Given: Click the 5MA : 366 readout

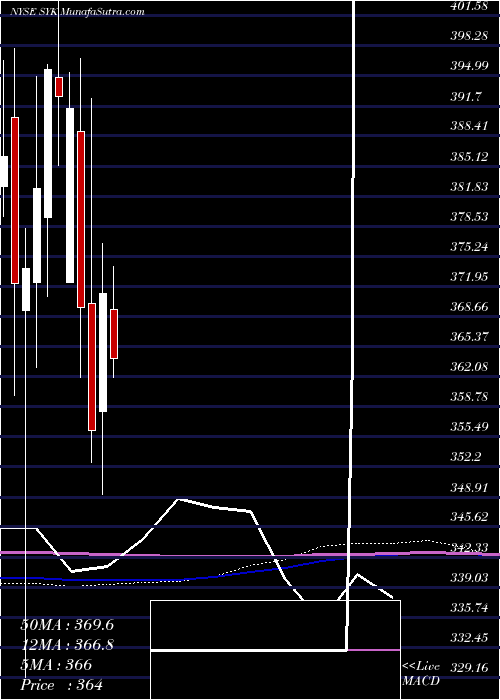Looking at the screenshot, I should (56, 665).
